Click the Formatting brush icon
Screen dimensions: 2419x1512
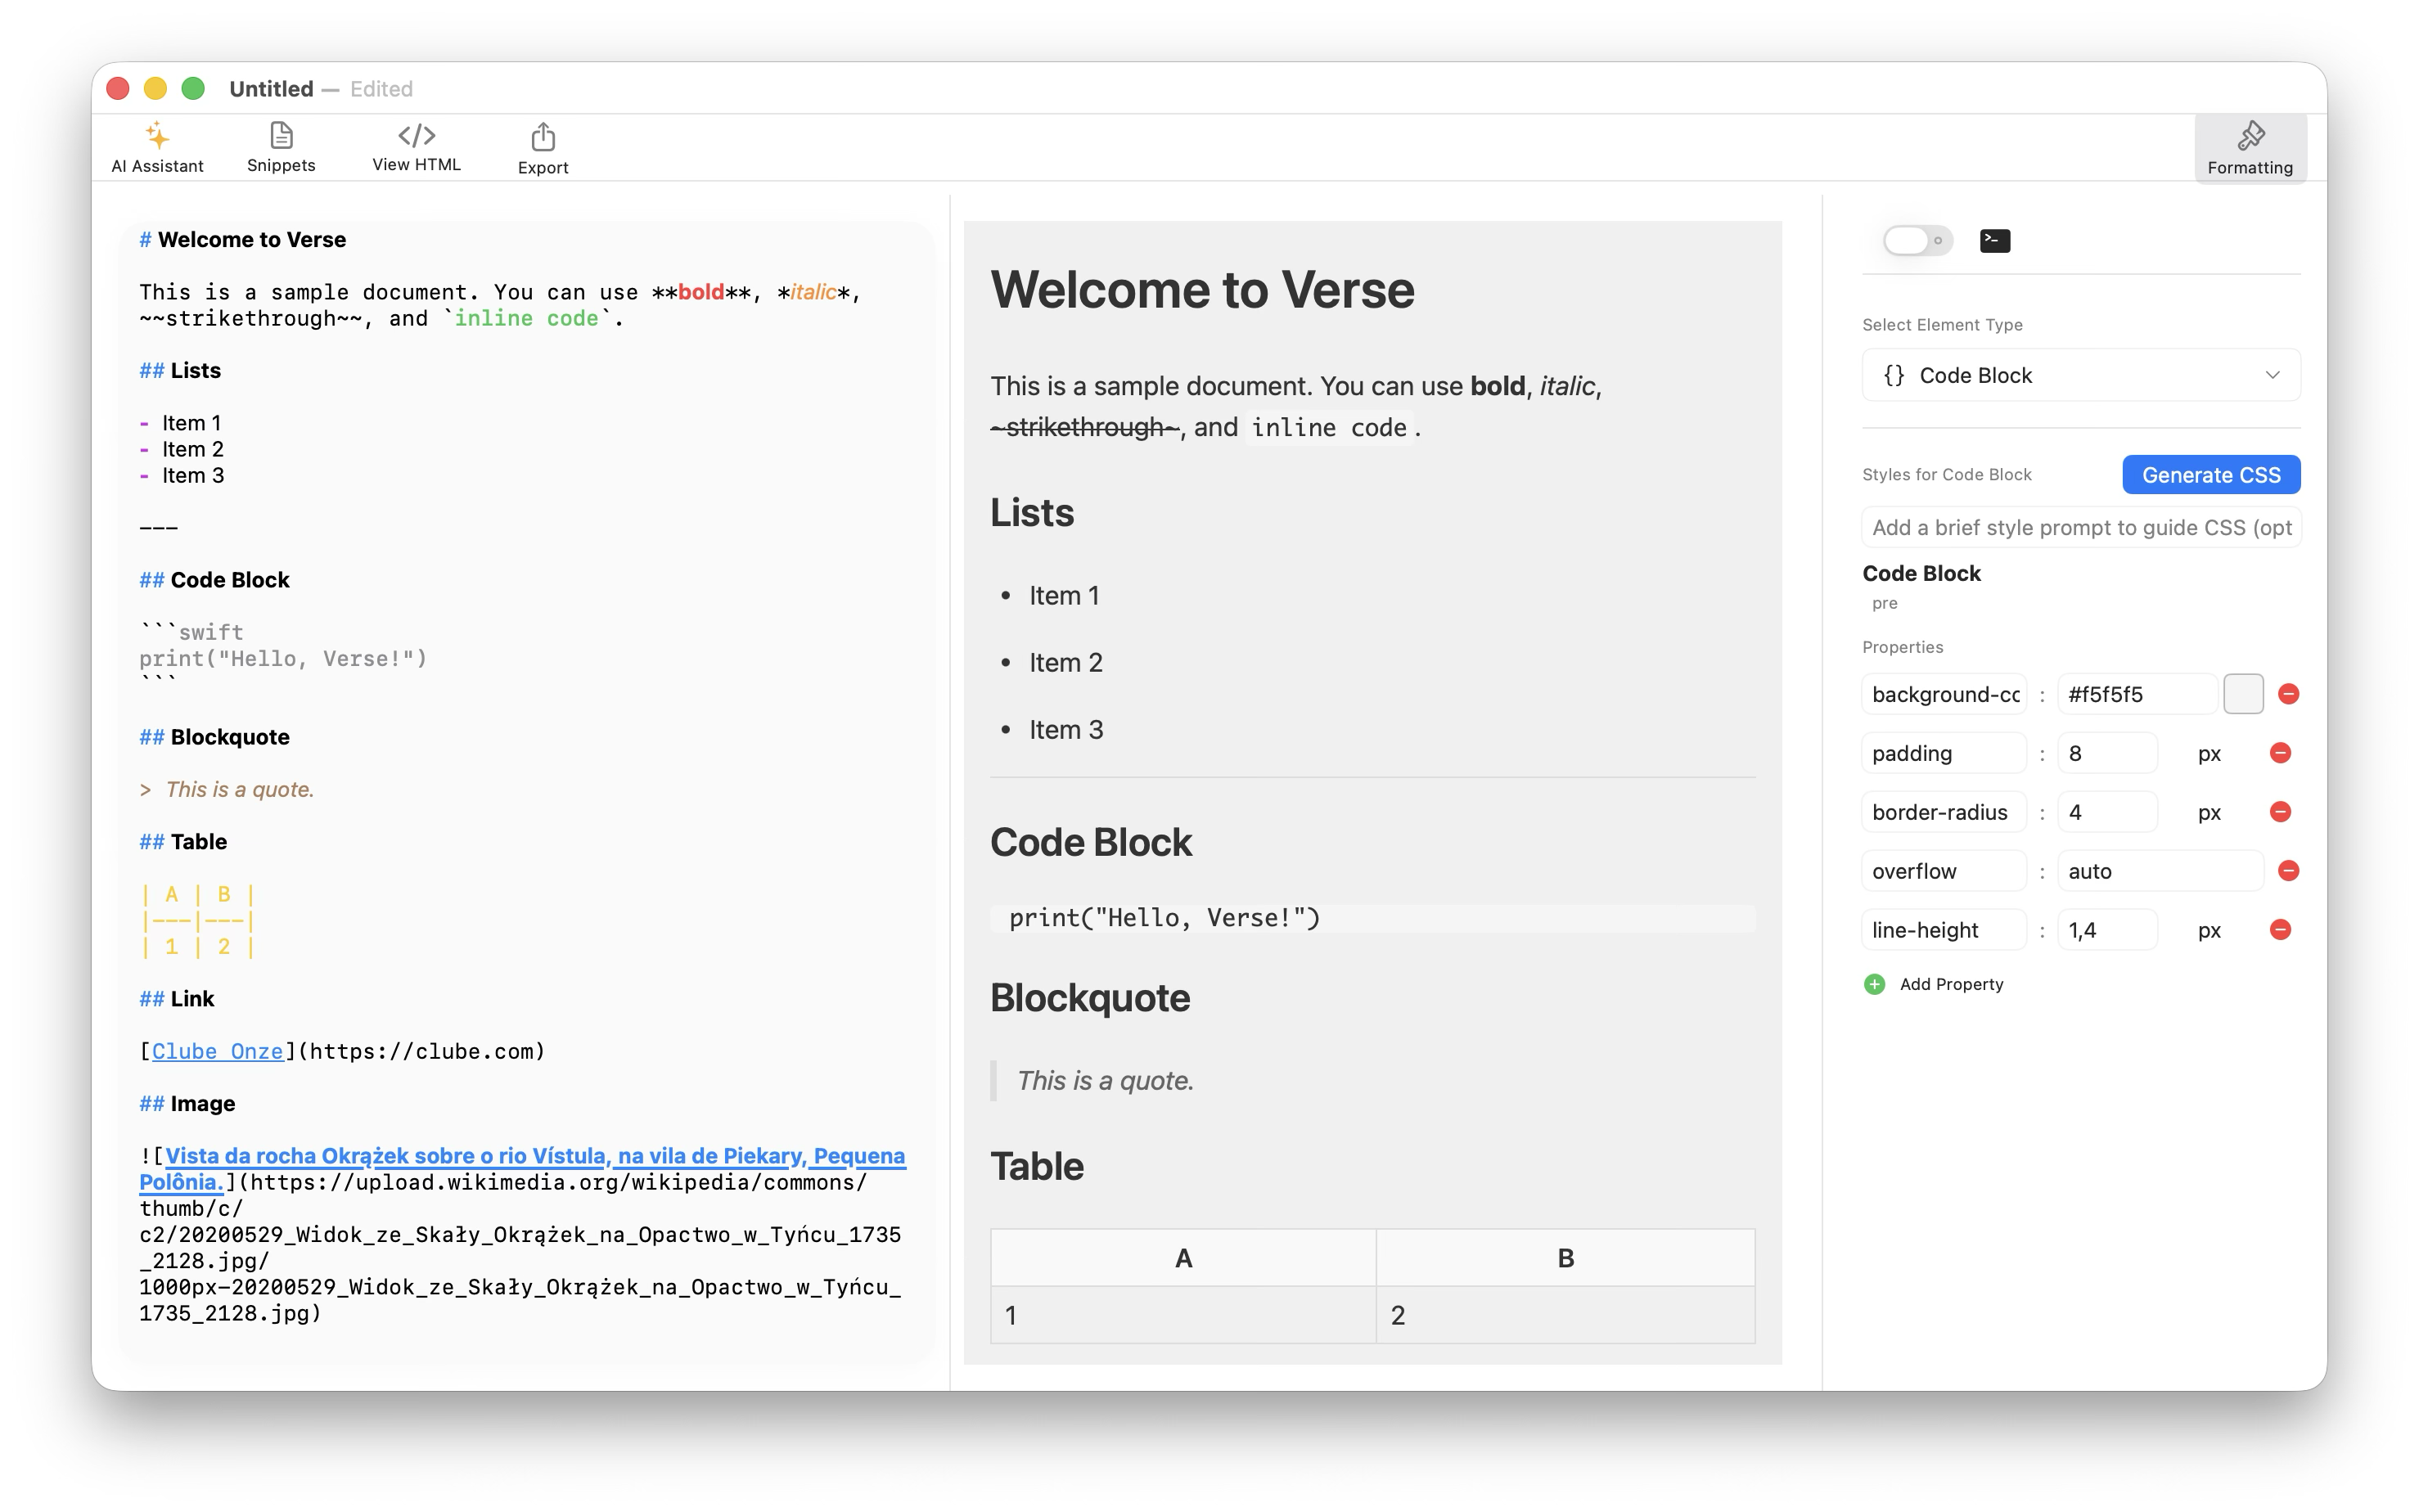click(2250, 136)
